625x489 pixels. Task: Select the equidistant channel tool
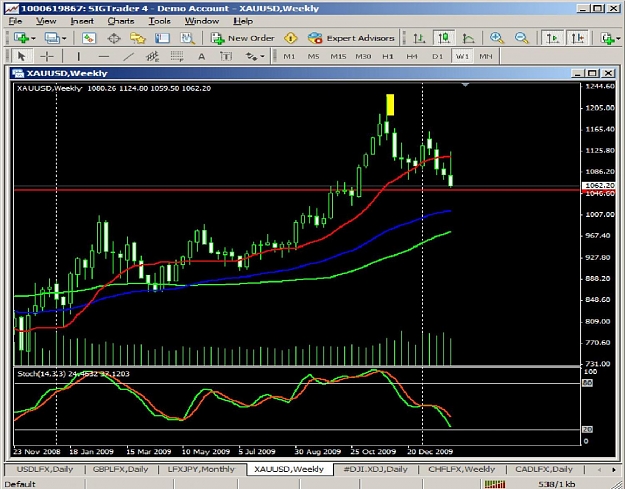[x=152, y=56]
